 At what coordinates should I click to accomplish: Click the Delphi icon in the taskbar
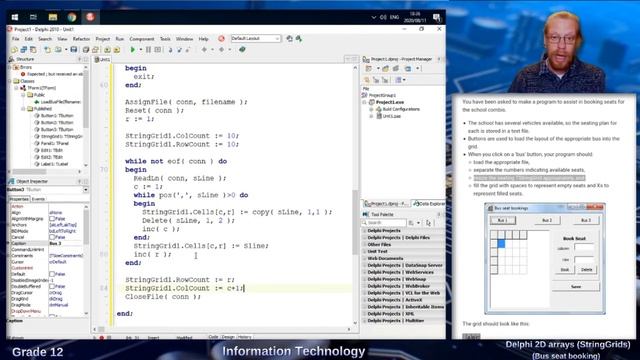click(90, 17)
